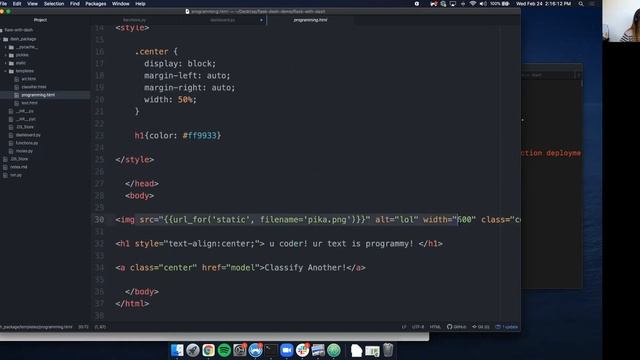Image resolution: width=640 pixels, height=360 pixels.
Task: Open Slack from the dock
Action: coord(302,350)
